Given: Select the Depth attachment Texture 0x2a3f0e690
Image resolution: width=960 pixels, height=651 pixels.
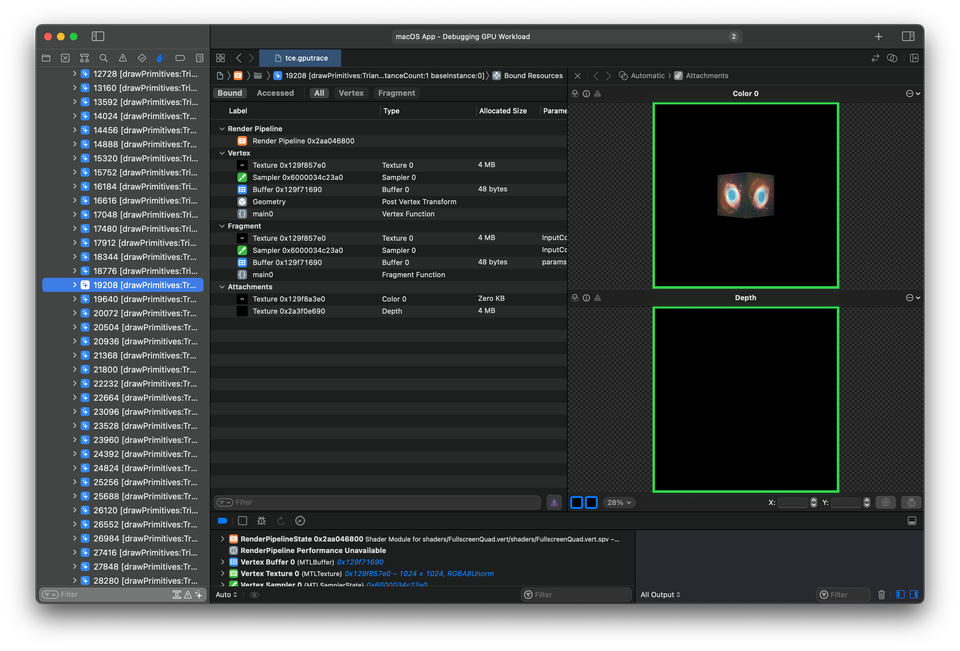Looking at the screenshot, I should click(x=389, y=311).
